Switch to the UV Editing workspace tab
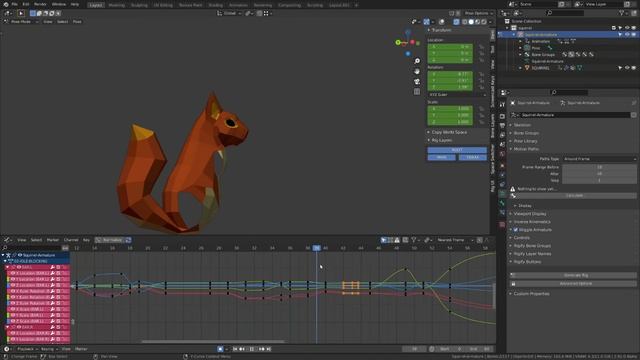Image resolution: width=640 pixels, height=360 pixels. tap(163, 5)
